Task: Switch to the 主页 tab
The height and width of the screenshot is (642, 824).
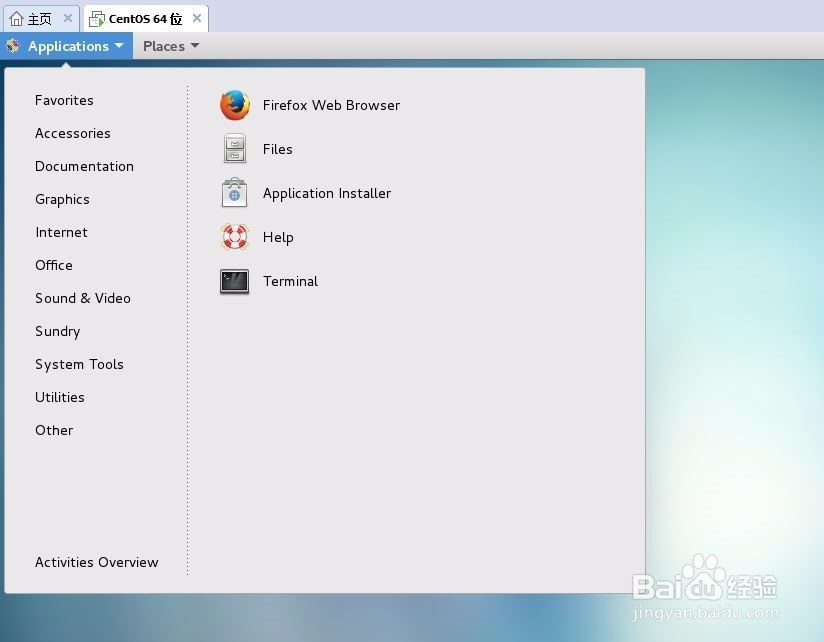Action: tap(41, 19)
